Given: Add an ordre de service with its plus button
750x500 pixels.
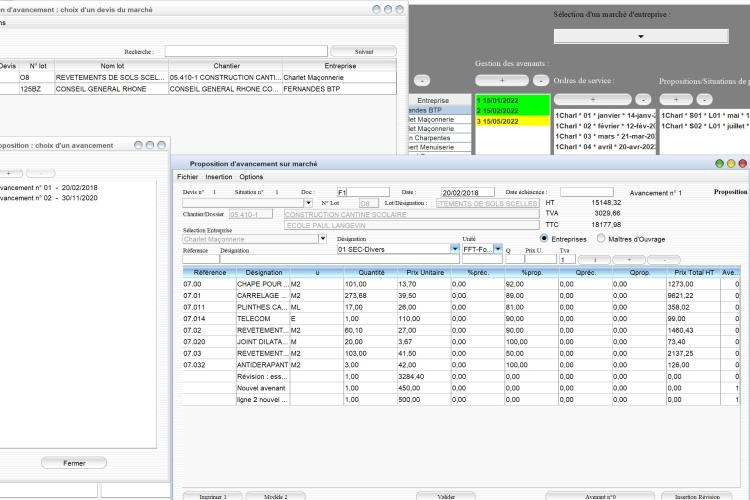Looking at the screenshot, I should click(x=593, y=99).
